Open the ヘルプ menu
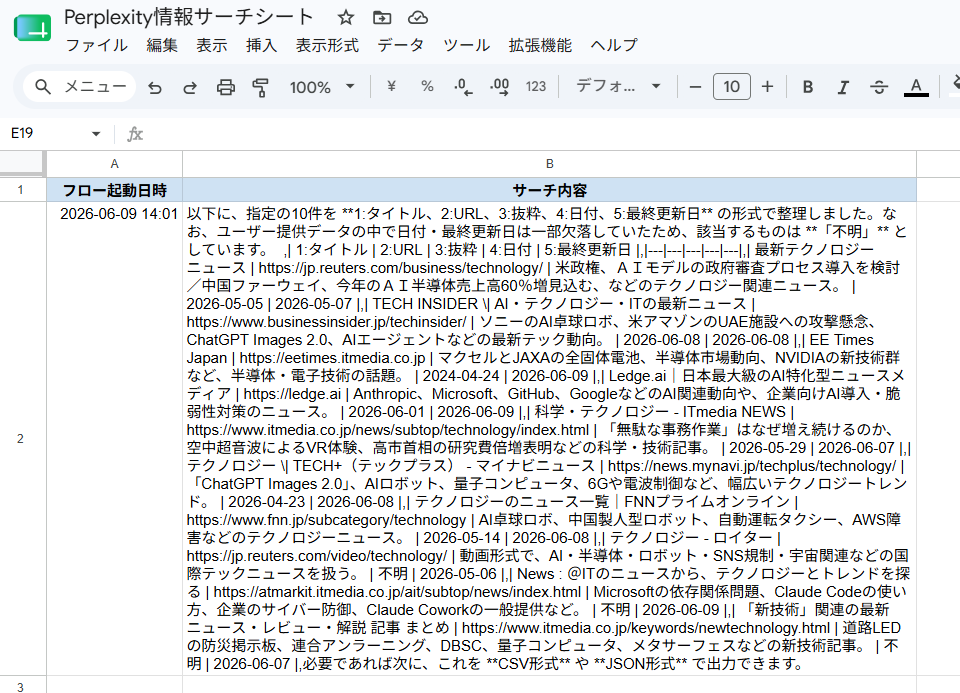The image size is (960, 693). point(614,45)
